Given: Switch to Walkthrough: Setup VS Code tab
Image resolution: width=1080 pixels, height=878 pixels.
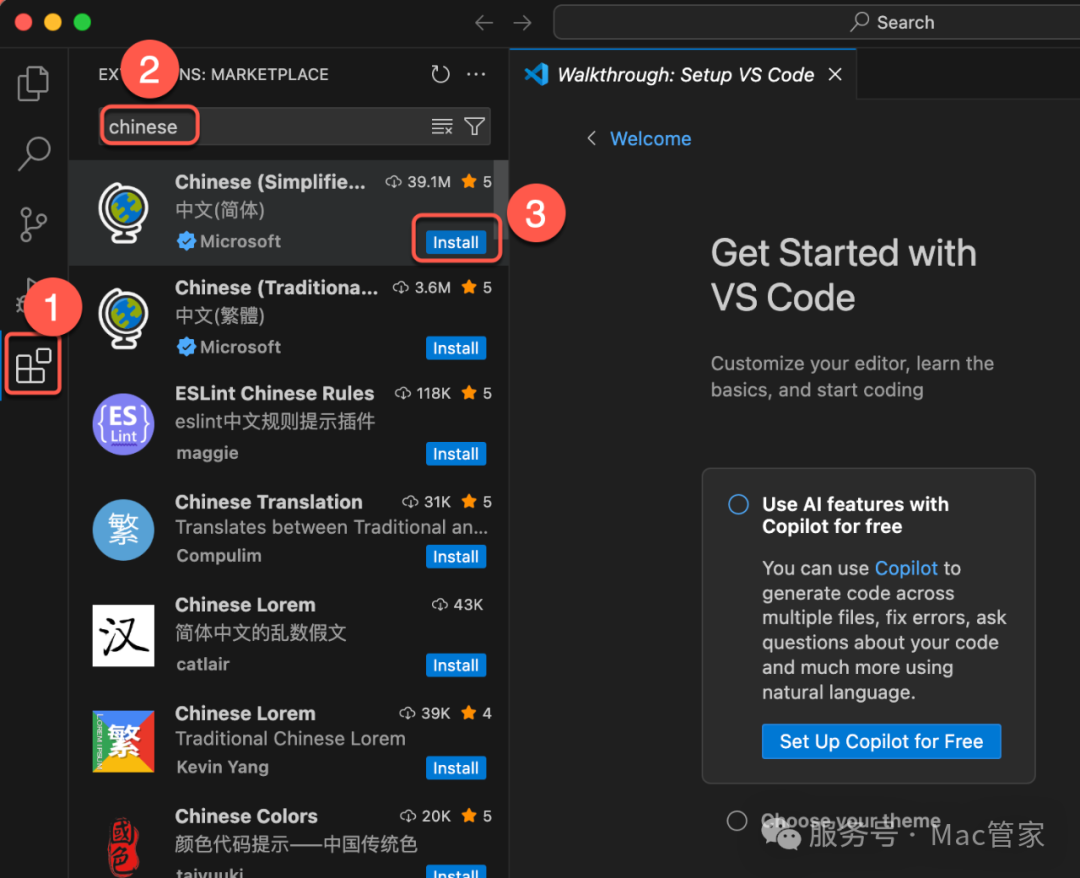Looking at the screenshot, I should click(x=685, y=75).
